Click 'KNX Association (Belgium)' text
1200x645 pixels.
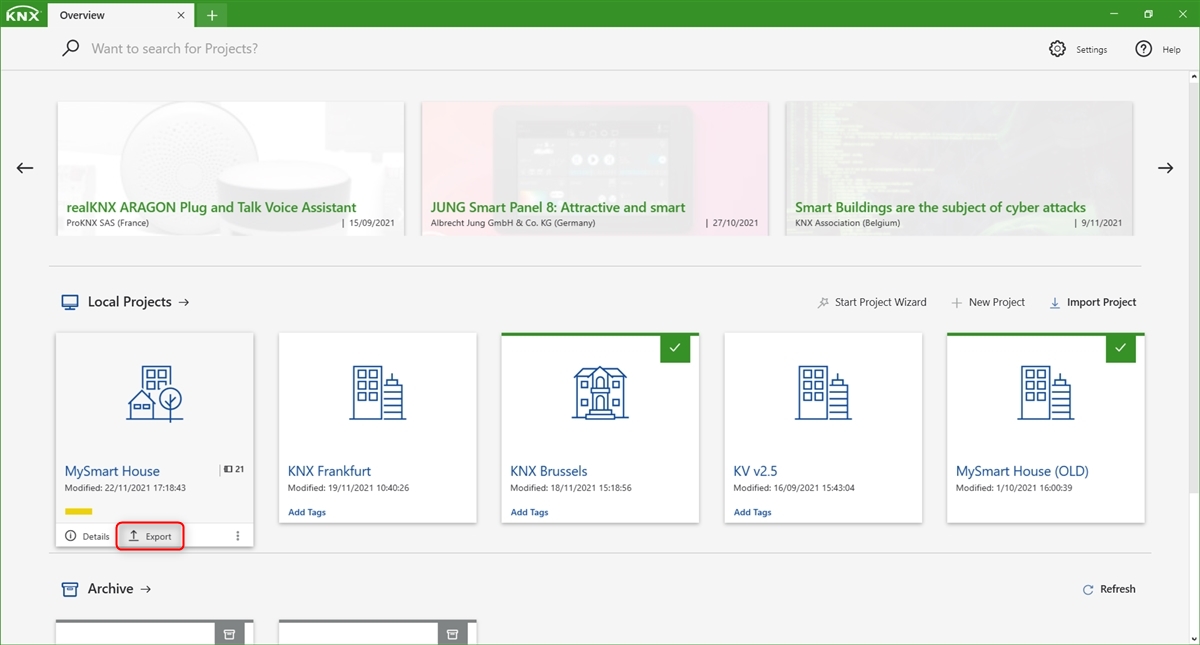coord(847,223)
